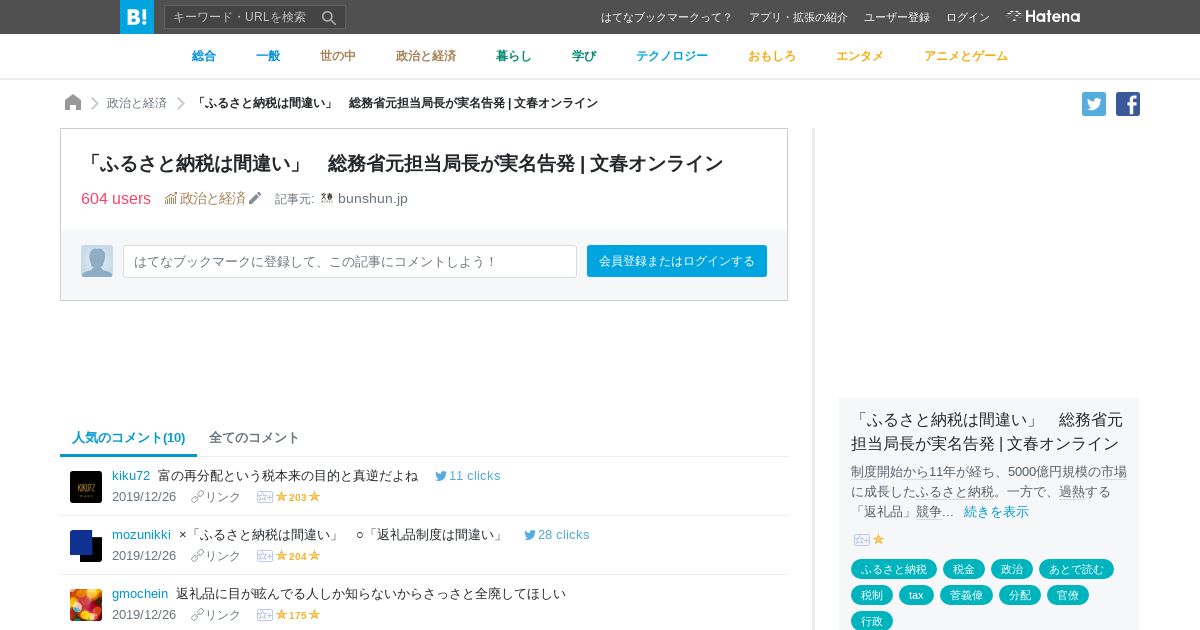This screenshot has width=1200, height=630.
Task: Open the アニメとゲーム category tab
Action: coord(966,56)
